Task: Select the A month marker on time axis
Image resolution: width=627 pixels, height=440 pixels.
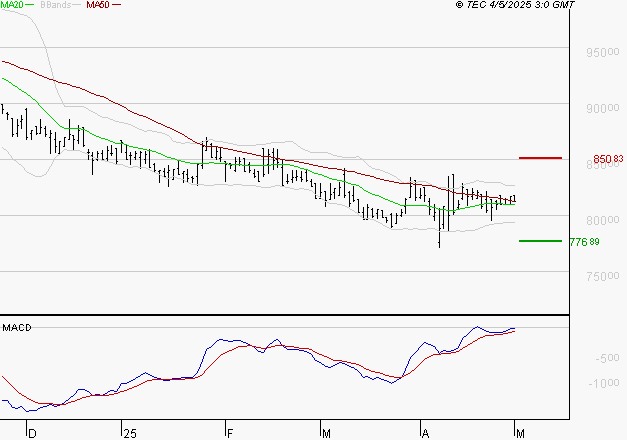Action: [424, 434]
